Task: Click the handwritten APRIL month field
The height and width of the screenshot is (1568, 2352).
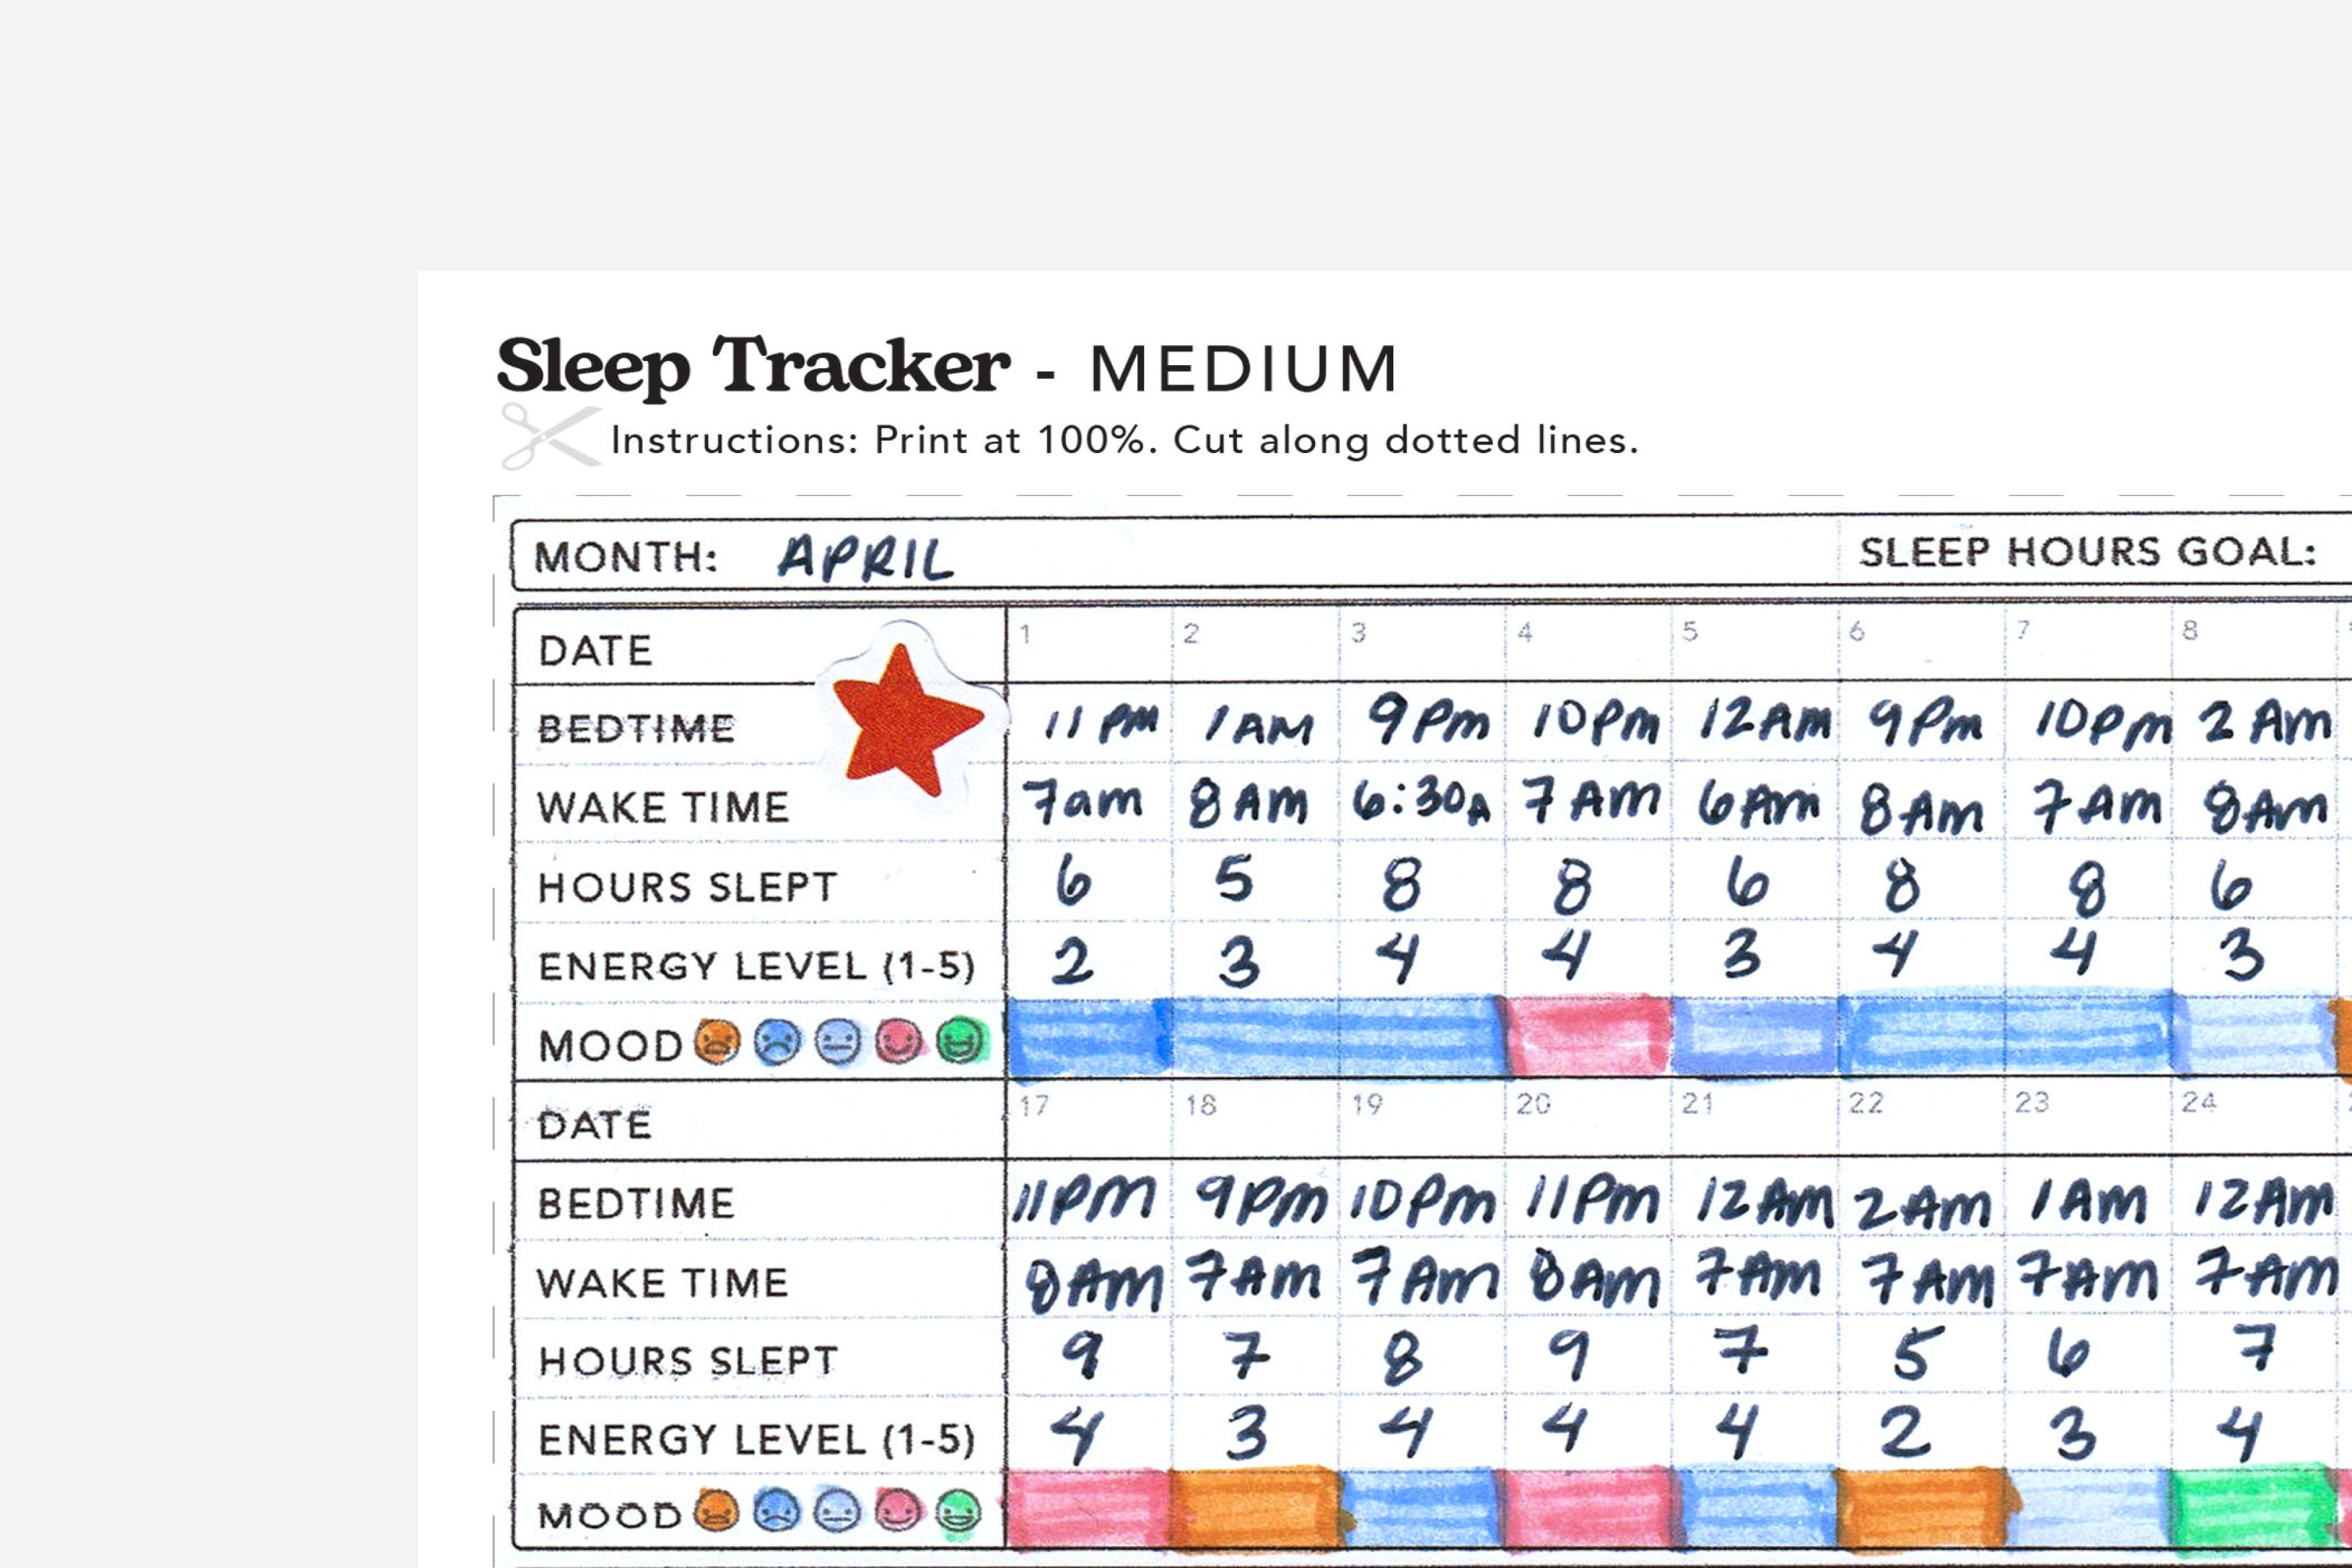Action: click(865, 558)
